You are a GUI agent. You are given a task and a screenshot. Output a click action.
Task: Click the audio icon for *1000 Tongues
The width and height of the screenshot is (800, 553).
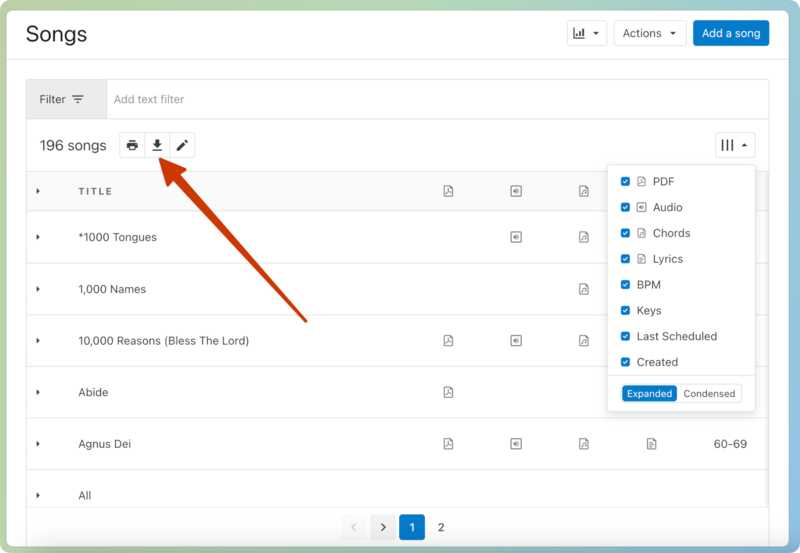516,237
